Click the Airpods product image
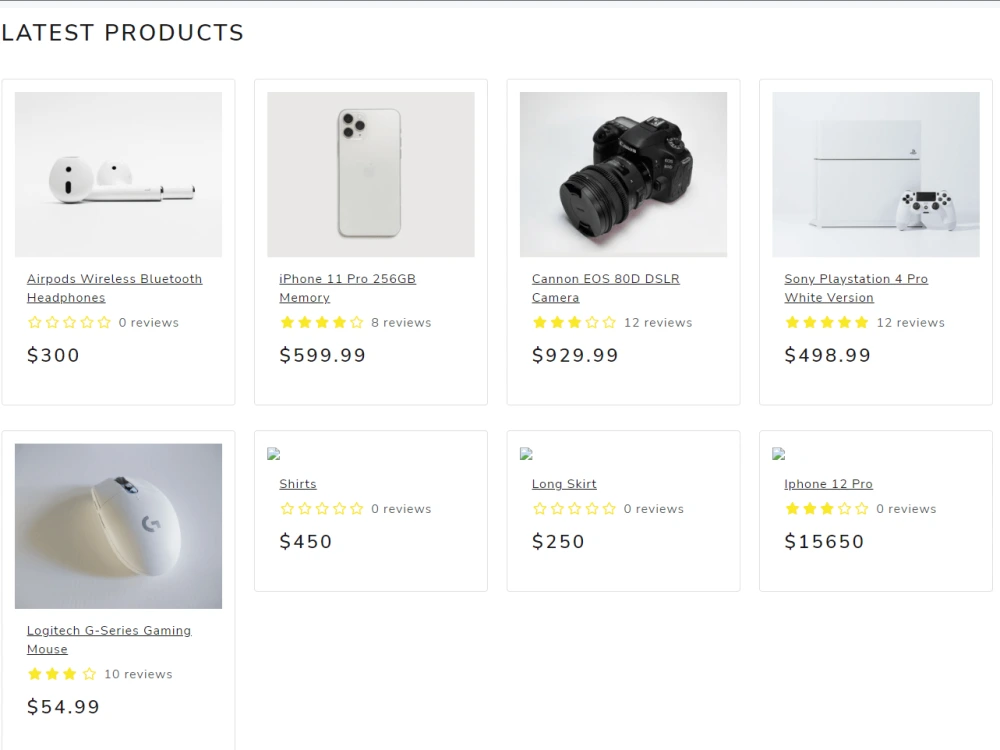This screenshot has width=1000, height=750. (x=119, y=175)
